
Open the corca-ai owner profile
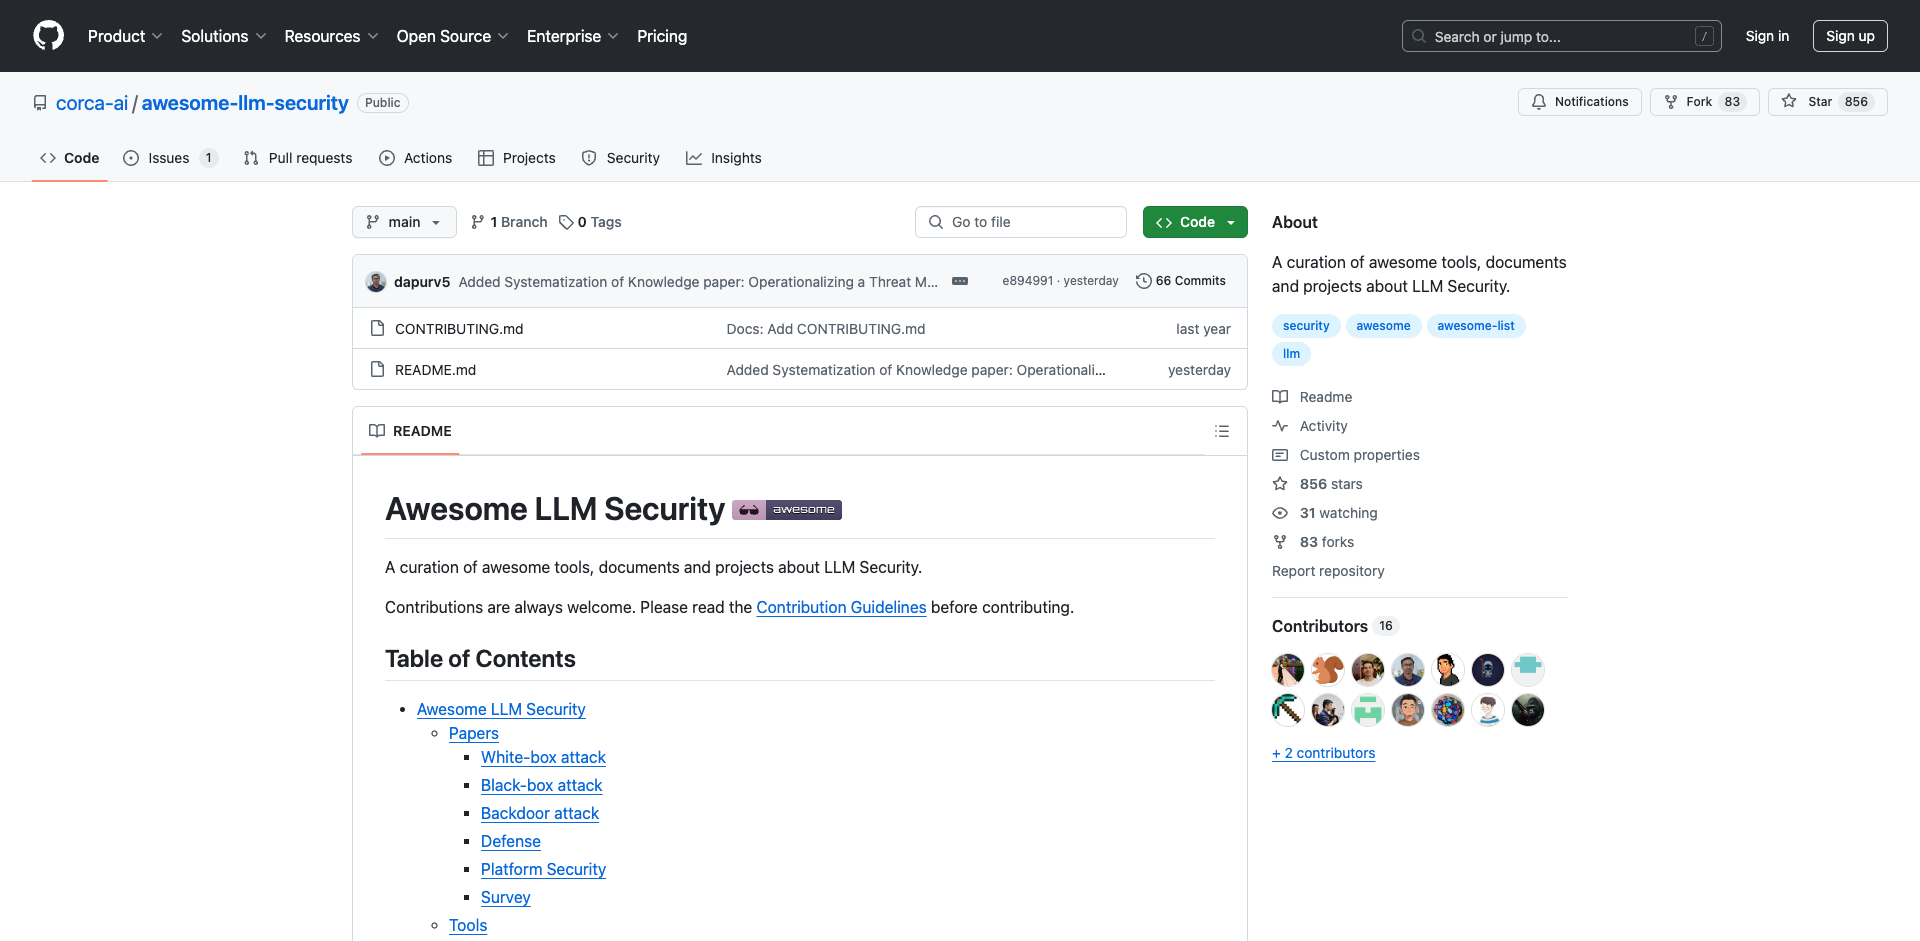point(92,103)
